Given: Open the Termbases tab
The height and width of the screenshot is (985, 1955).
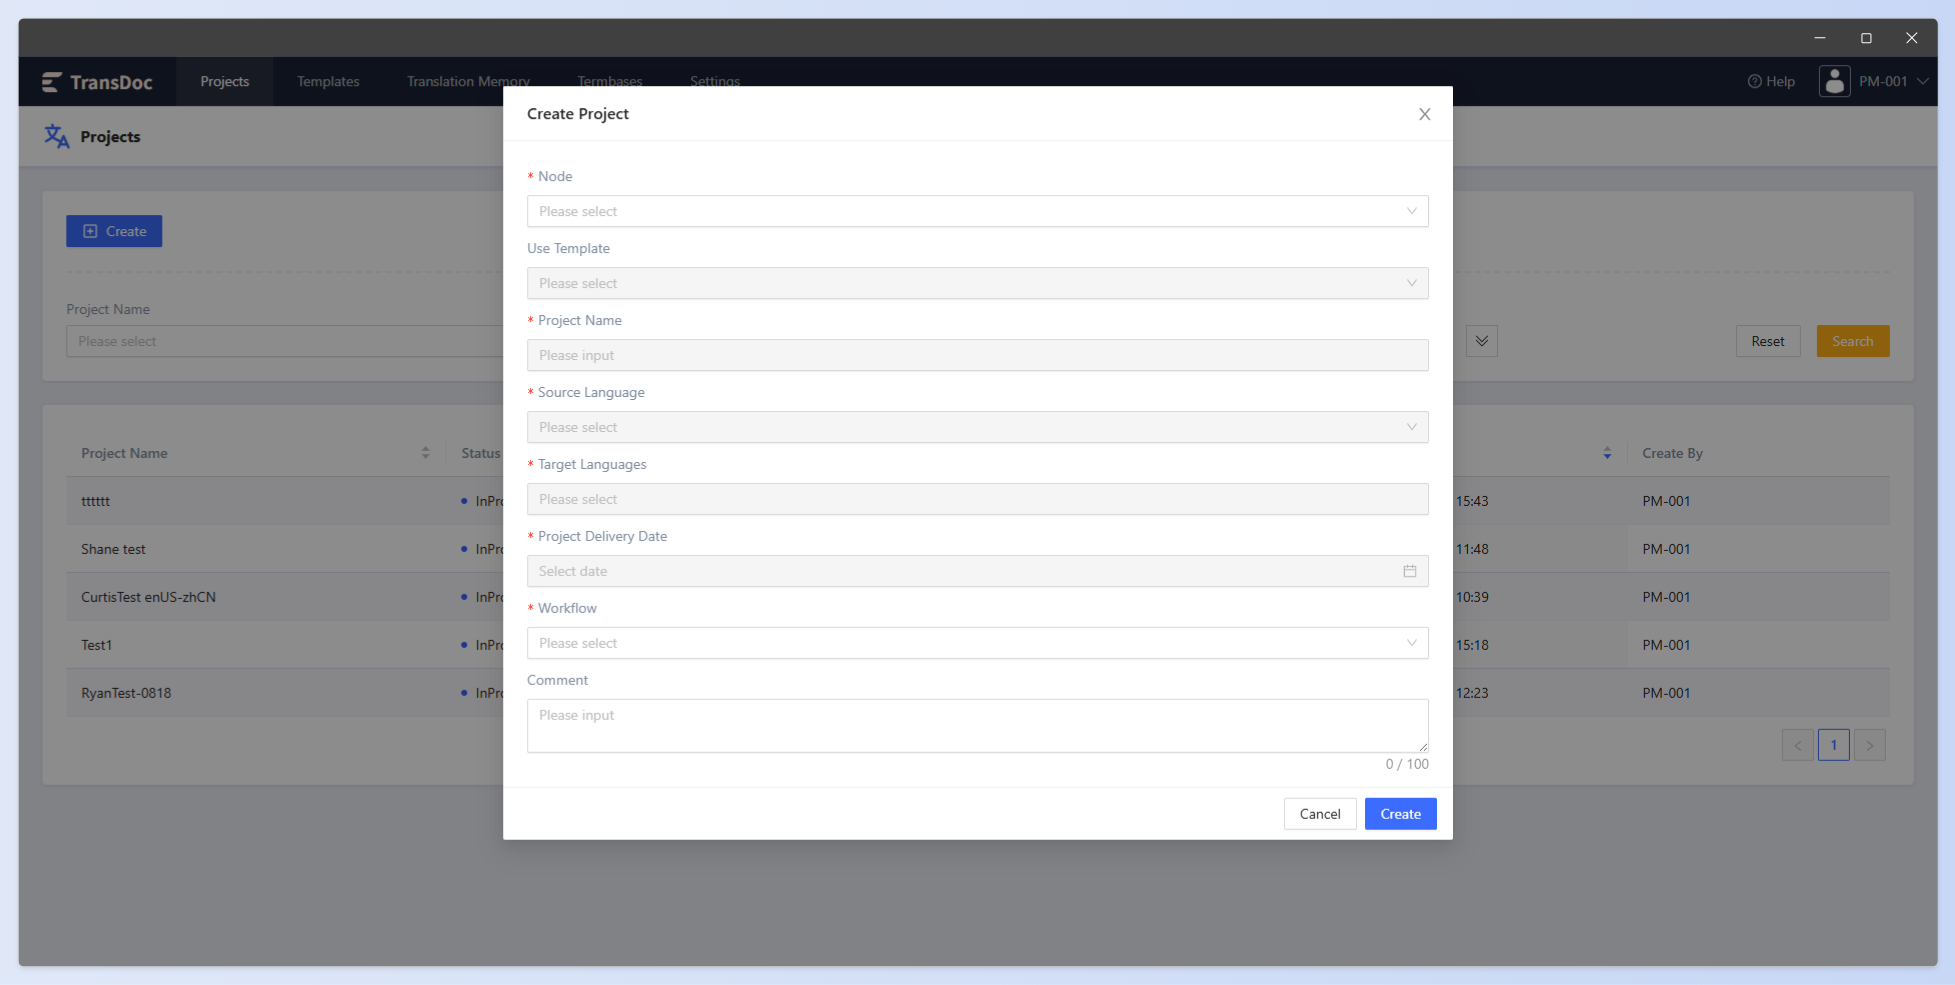Looking at the screenshot, I should click(x=610, y=81).
